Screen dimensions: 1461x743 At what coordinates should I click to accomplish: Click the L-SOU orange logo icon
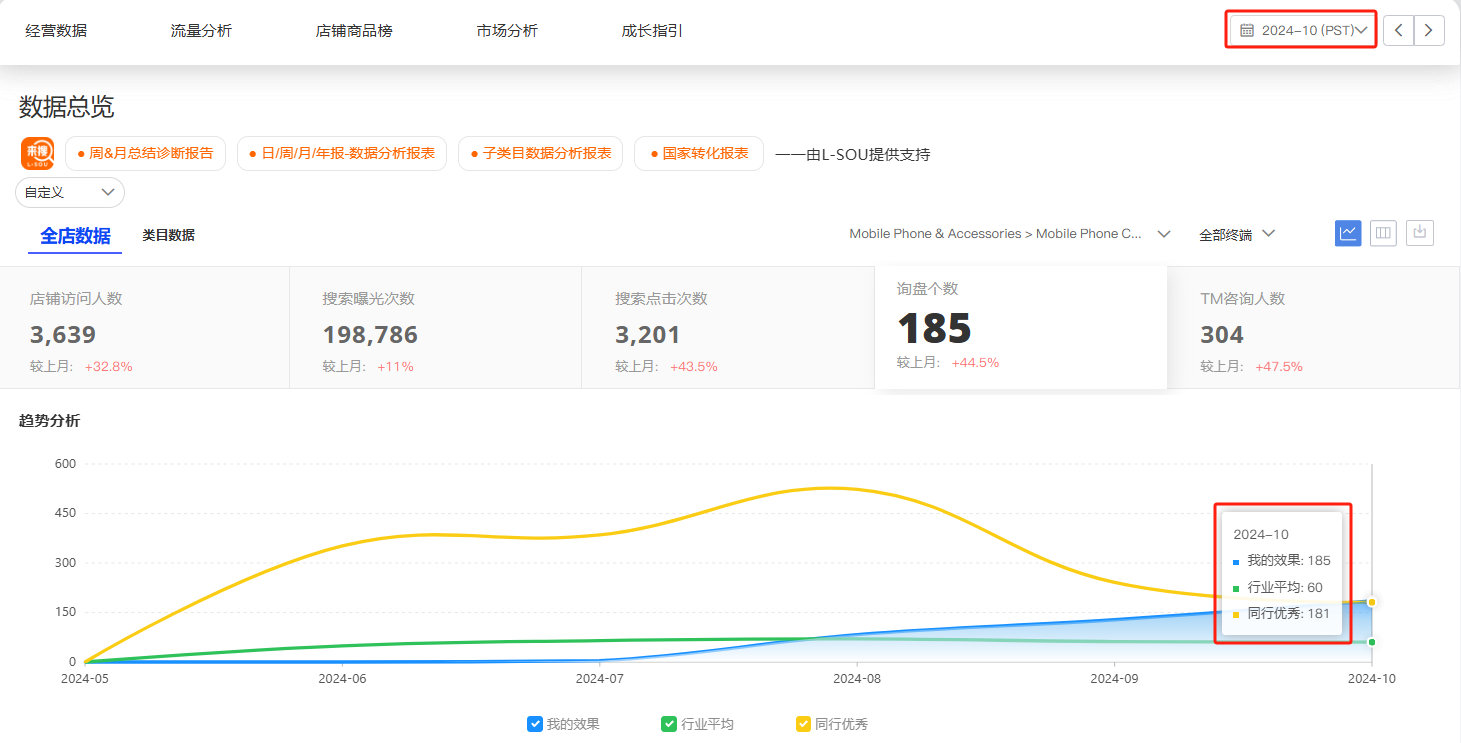pyautogui.click(x=37, y=153)
